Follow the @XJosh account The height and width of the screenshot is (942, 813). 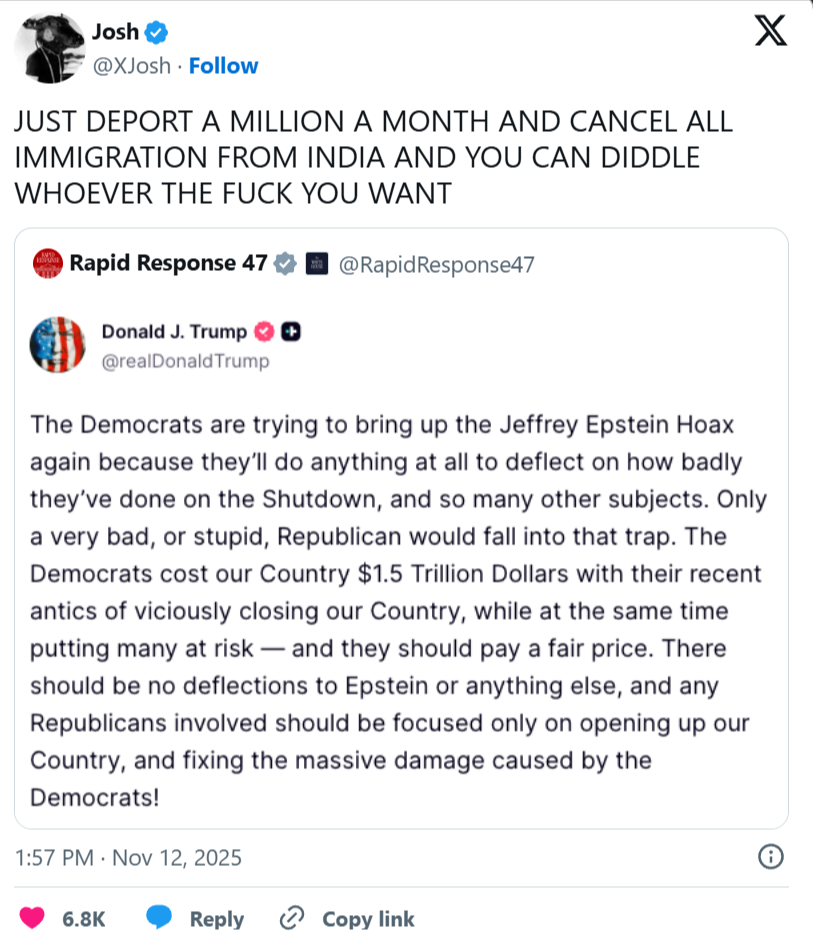pyautogui.click(x=223, y=66)
